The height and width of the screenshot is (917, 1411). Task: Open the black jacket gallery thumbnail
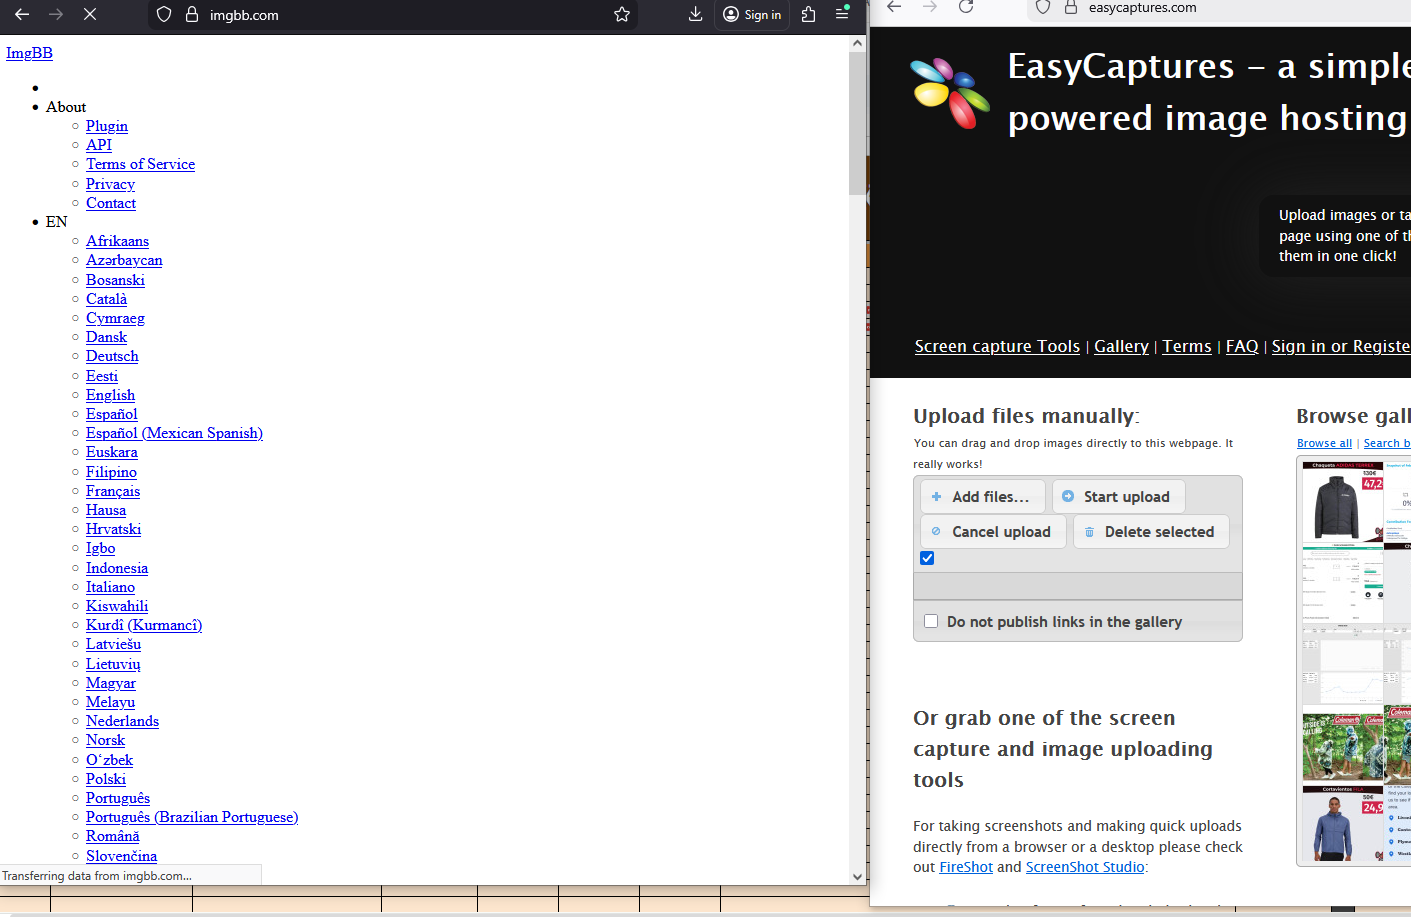(1342, 502)
